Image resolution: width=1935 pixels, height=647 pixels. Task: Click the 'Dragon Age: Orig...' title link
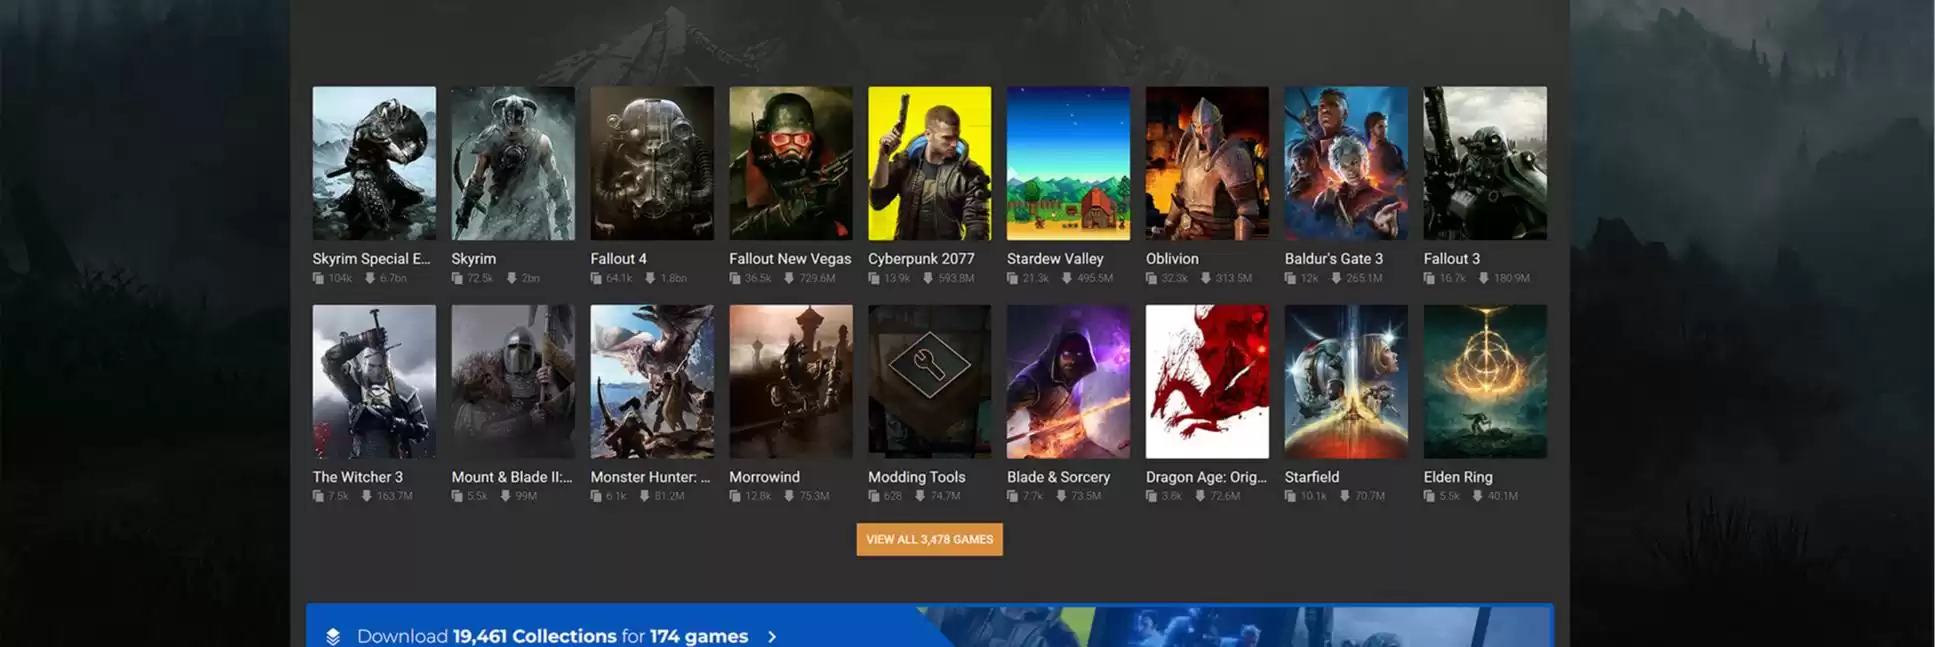(x=1206, y=477)
